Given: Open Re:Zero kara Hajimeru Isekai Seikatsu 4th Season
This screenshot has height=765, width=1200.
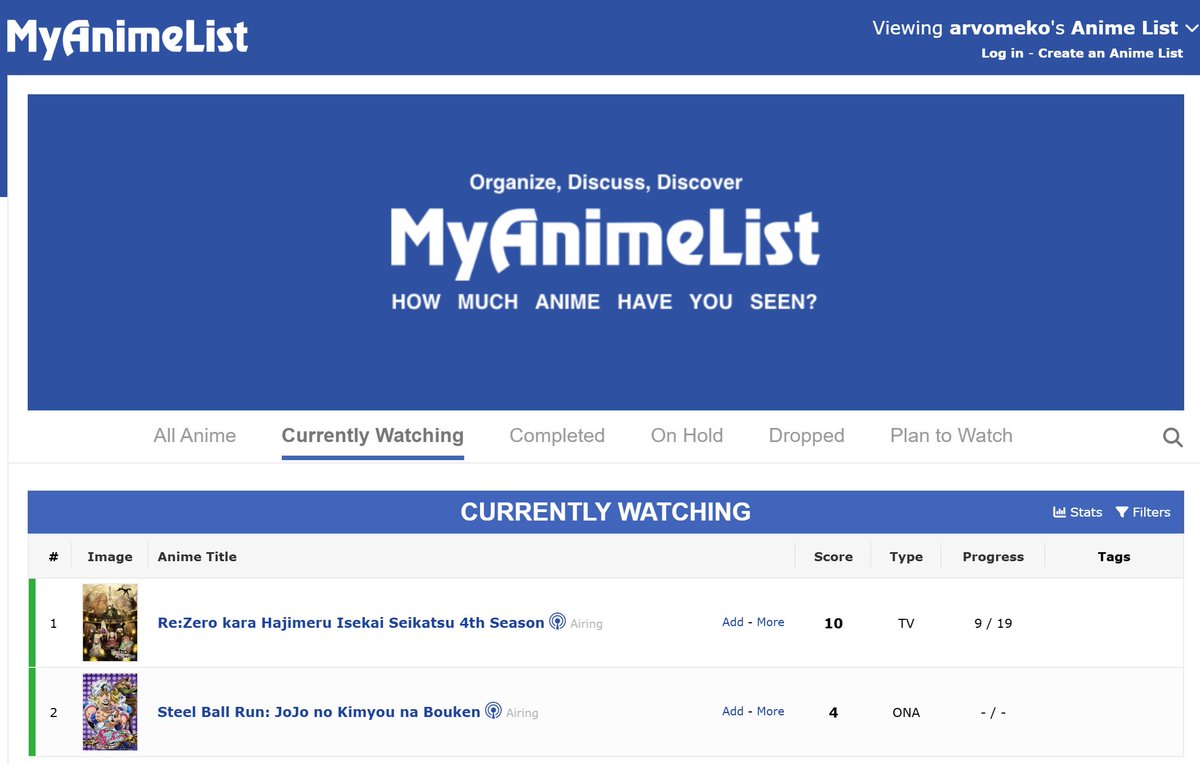Looking at the screenshot, I should tap(351, 622).
